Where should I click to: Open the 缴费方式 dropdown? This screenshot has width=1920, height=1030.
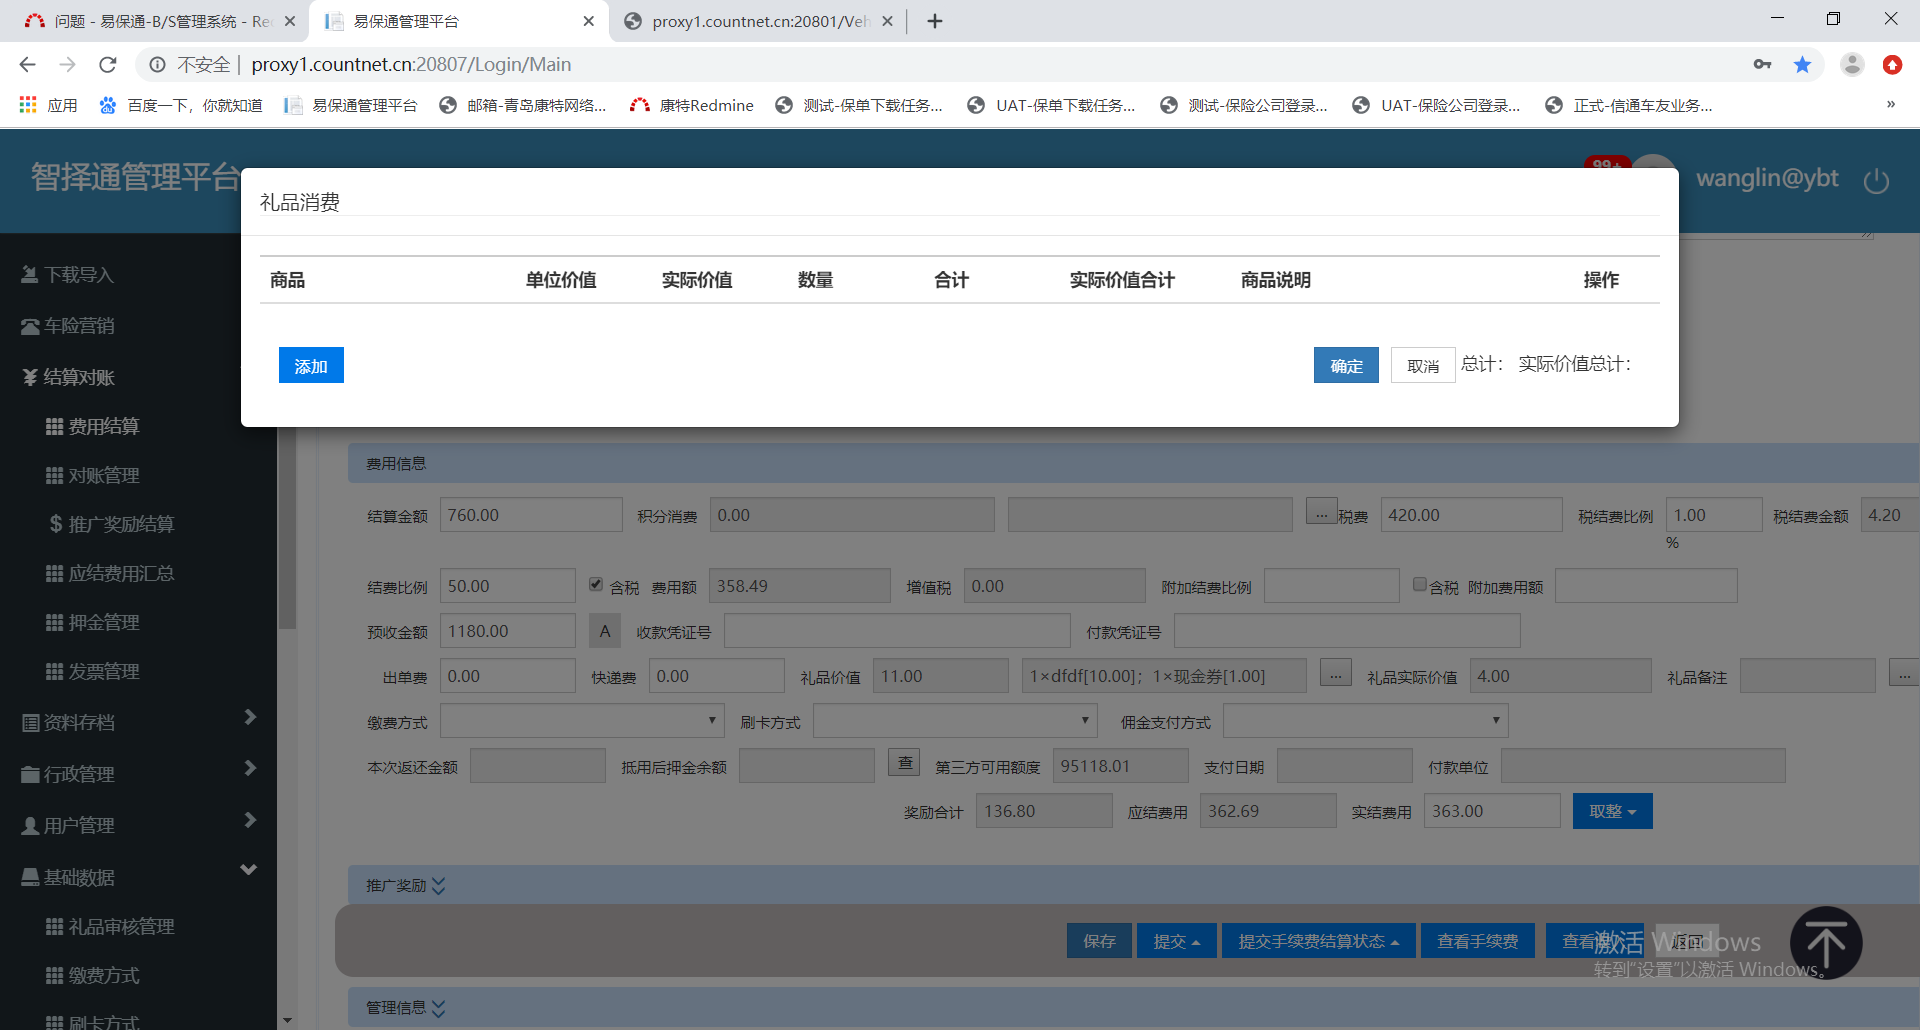[581, 721]
